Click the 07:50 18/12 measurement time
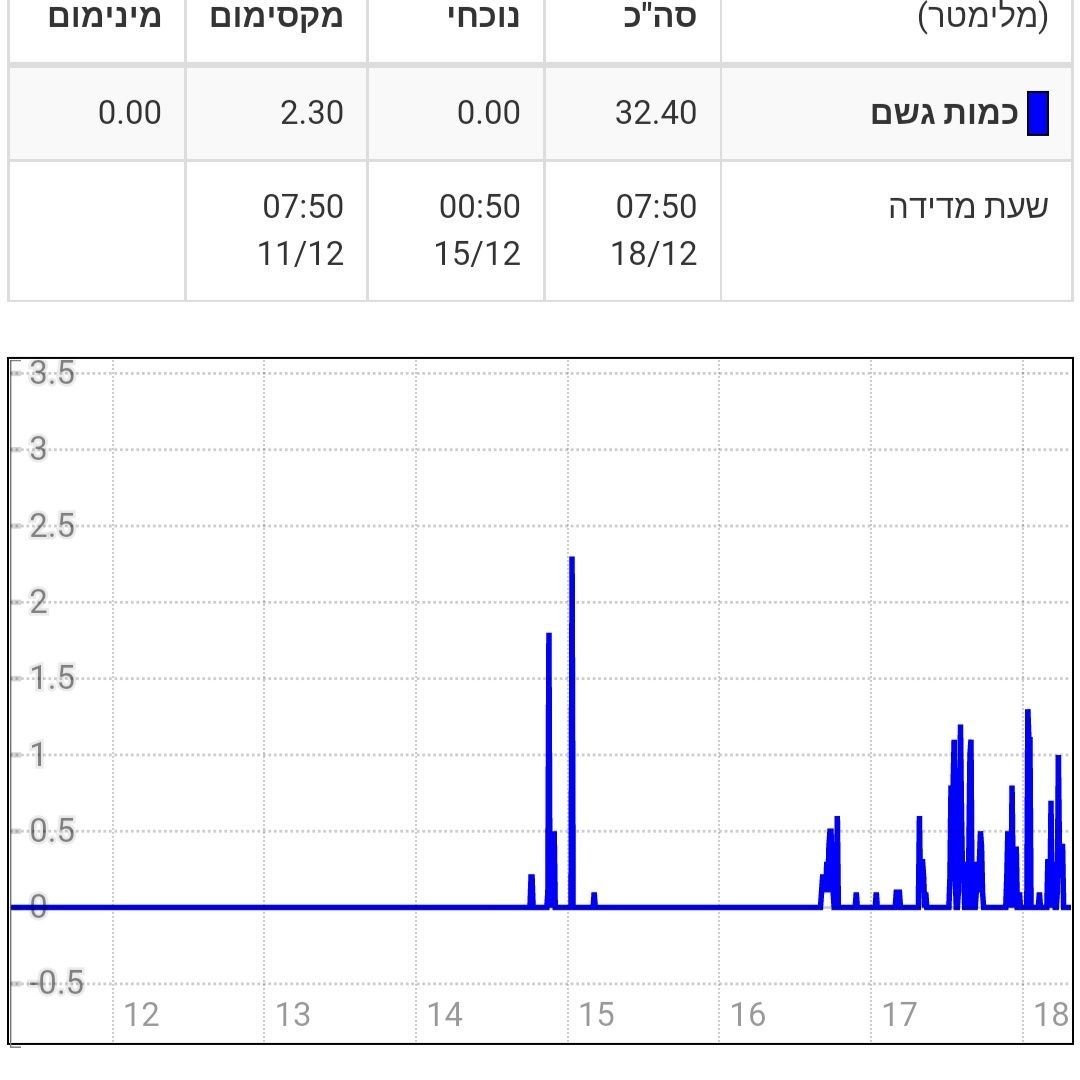Image resolution: width=1080 pixels, height=1080 pixels. 656,230
